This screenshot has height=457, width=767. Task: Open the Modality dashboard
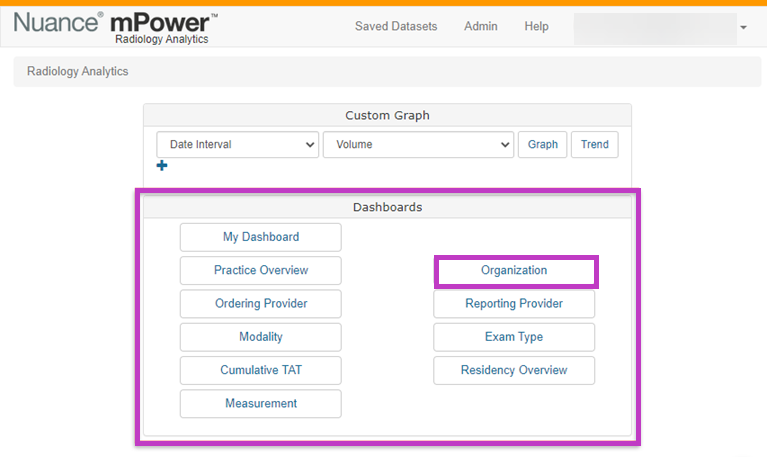261,337
